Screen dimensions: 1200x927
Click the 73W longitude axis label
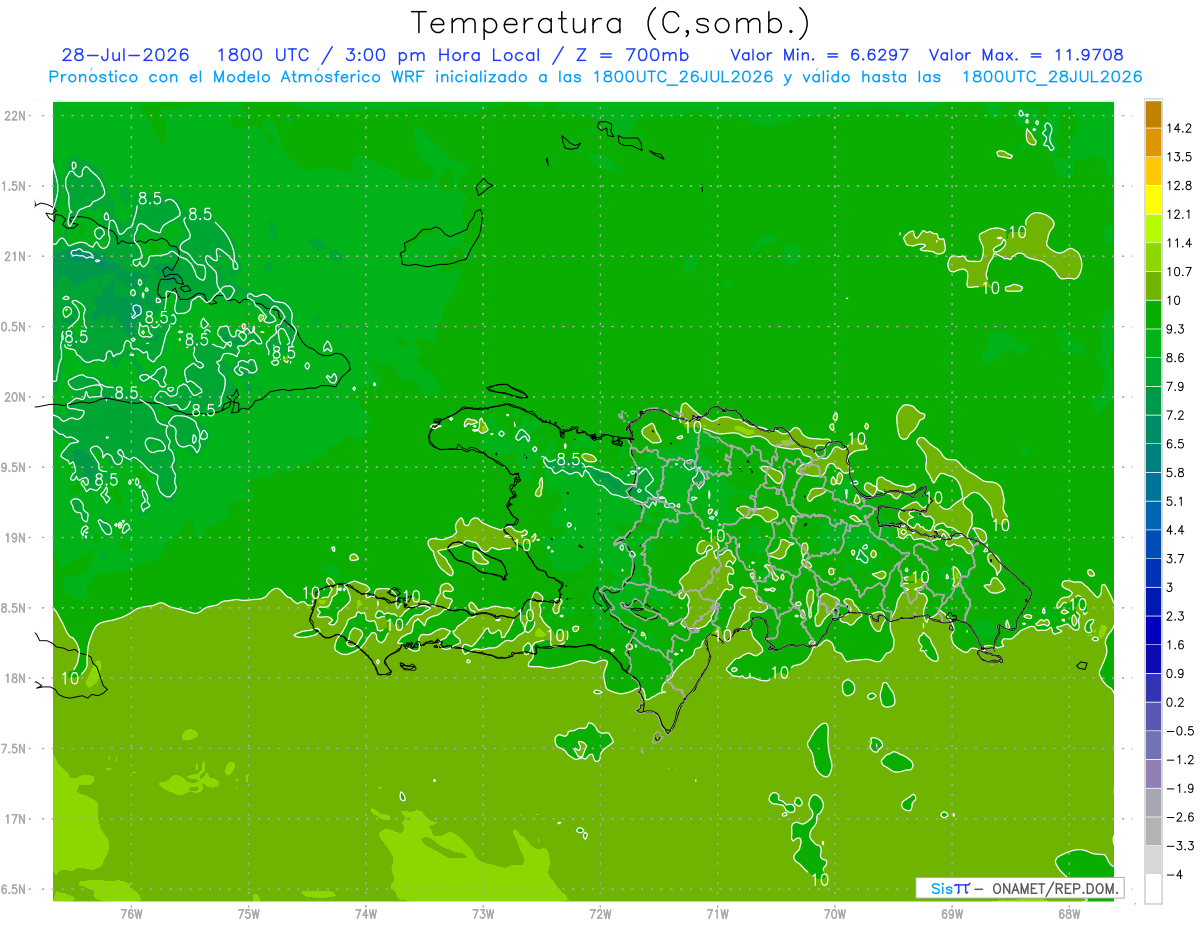pyautogui.click(x=483, y=913)
